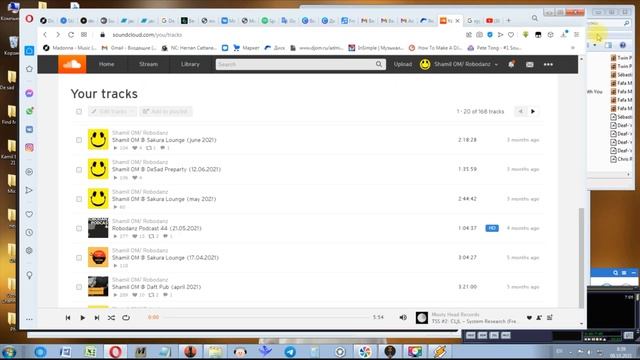This screenshot has height=360, width=640.
Task: Click the Messenger icon in Opera sidebar
Action: coord(29,93)
